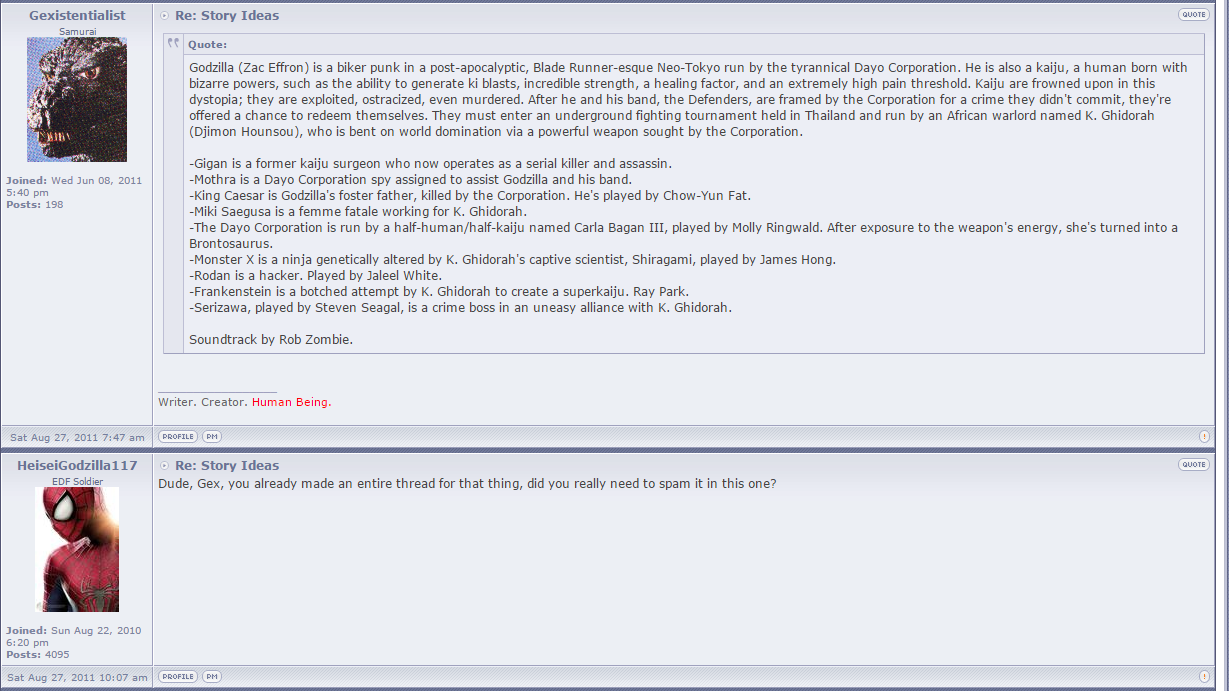
Task: Report HeiseiGodzilla117's post with the warning icon
Action: coord(1204,677)
